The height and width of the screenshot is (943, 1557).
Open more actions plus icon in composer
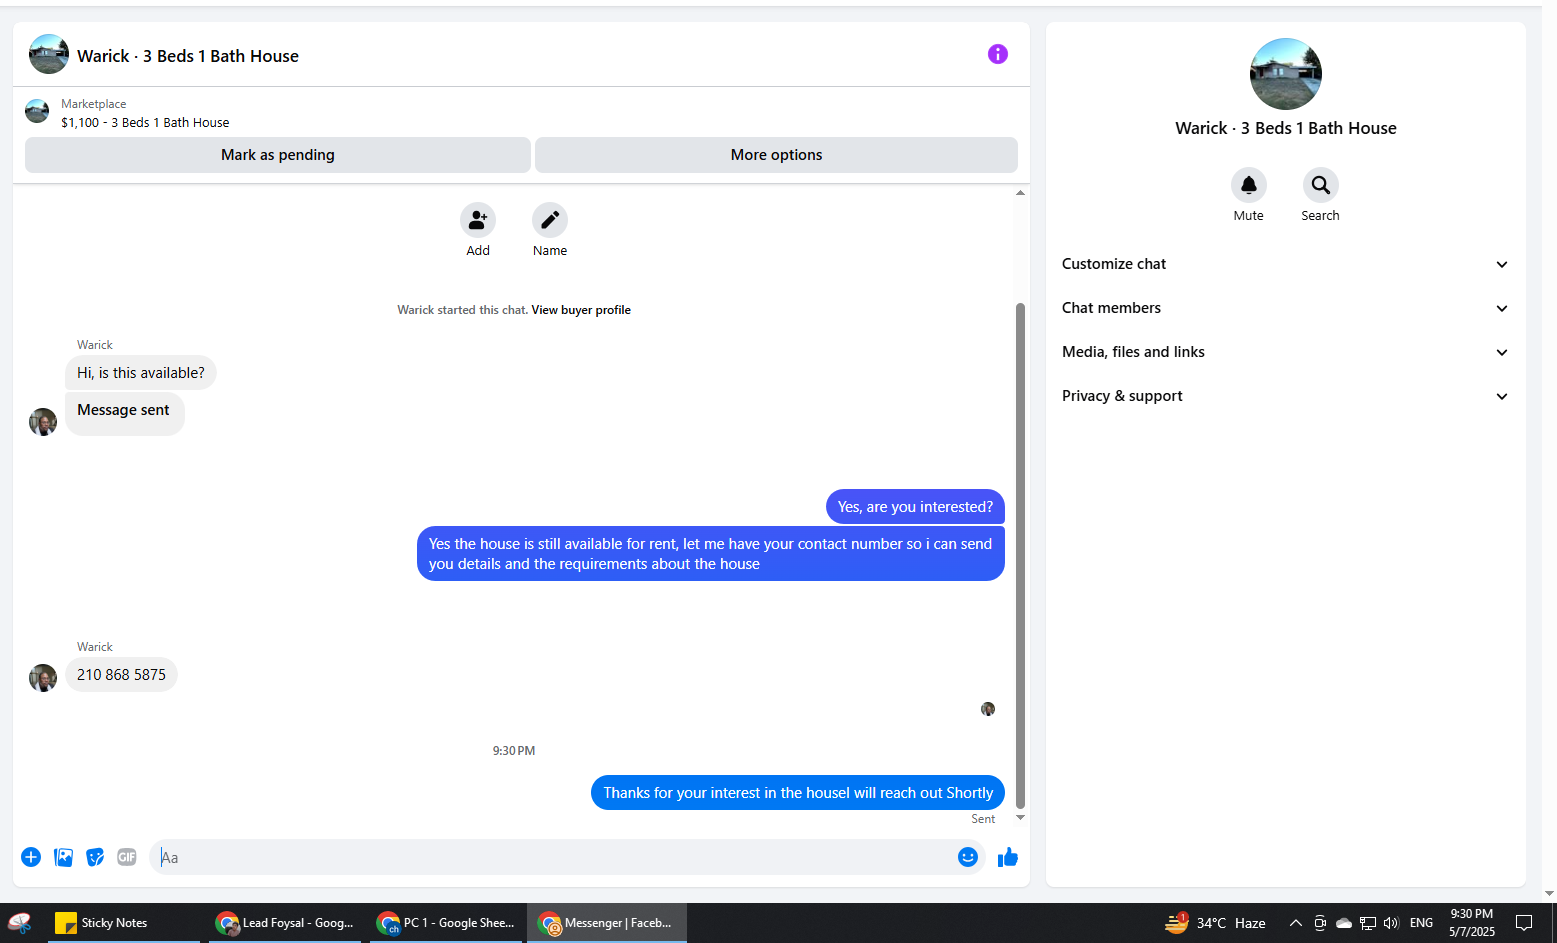click(31, 857)
